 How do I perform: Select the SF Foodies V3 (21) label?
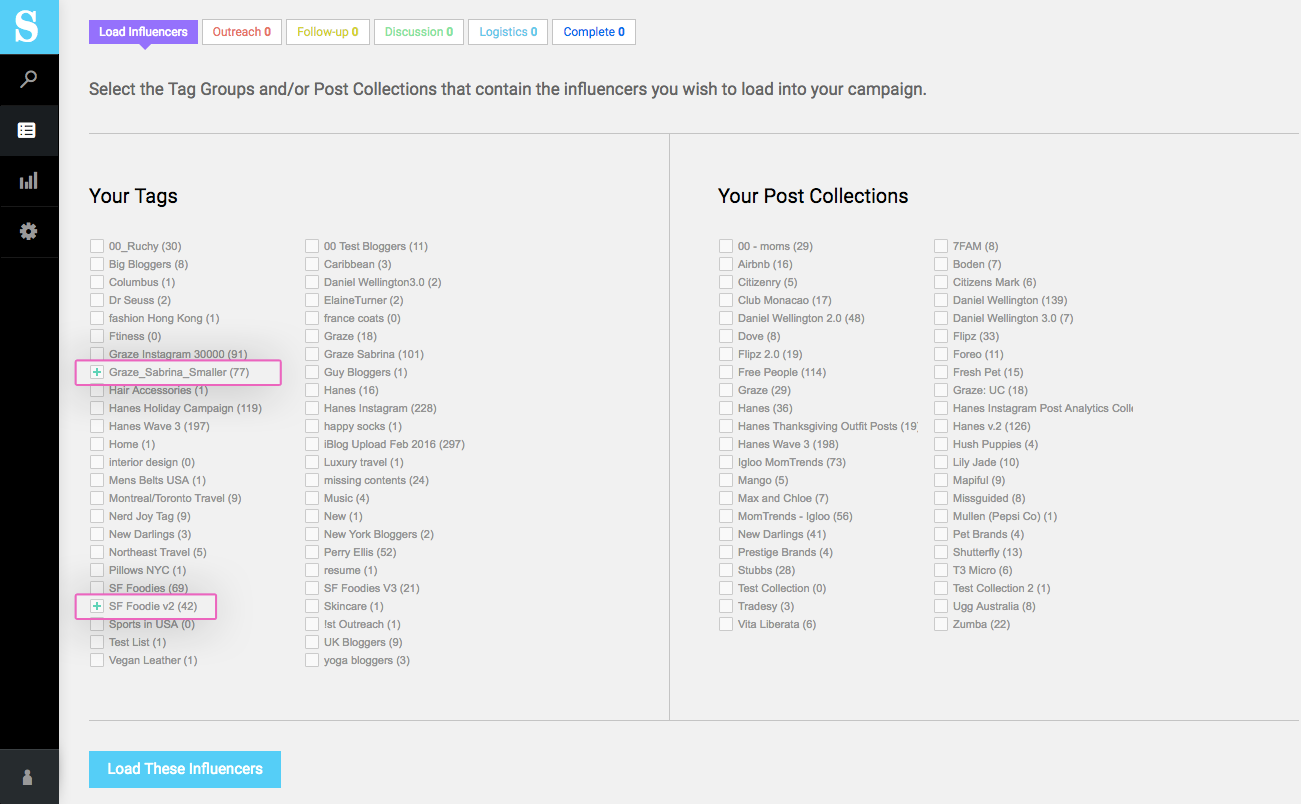[372, 588]
